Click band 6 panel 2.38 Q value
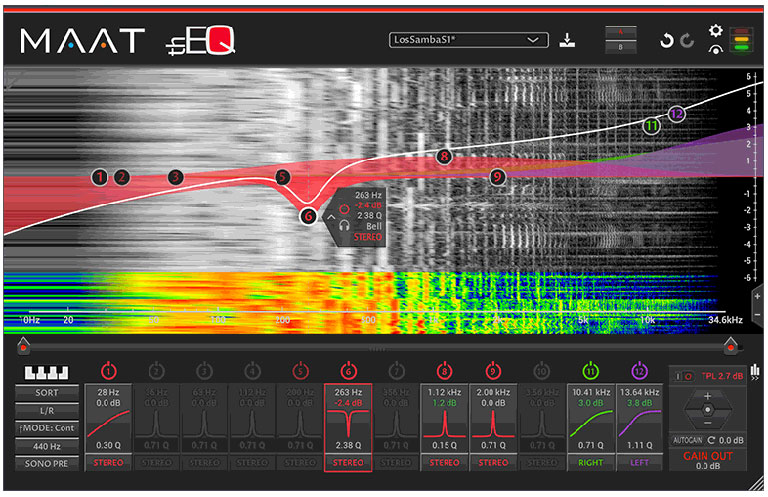The image size is (768, 497). coord(348,445)
